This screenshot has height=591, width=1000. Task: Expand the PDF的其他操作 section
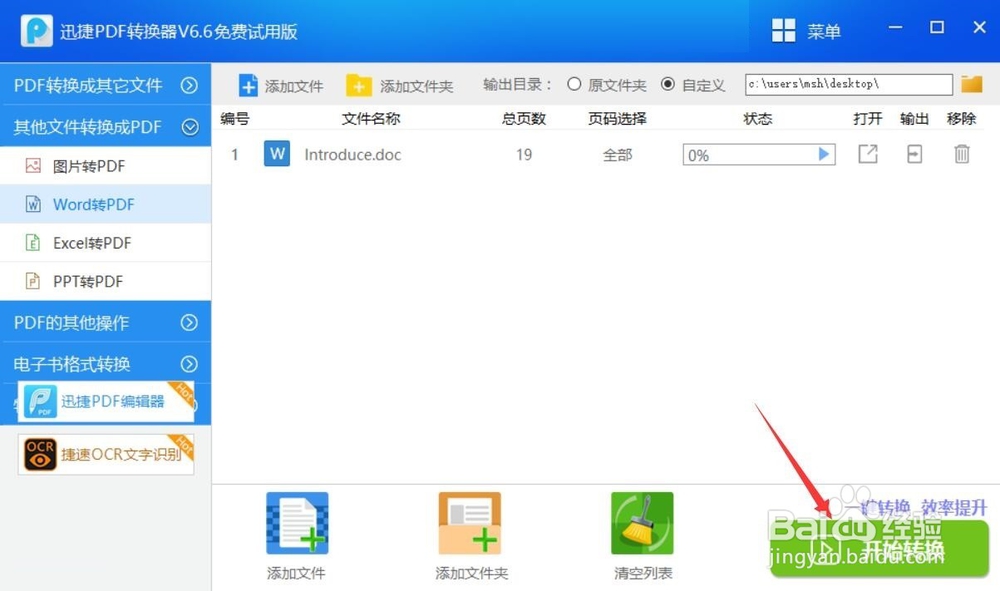pyautogui.click(x=105, y=323)
